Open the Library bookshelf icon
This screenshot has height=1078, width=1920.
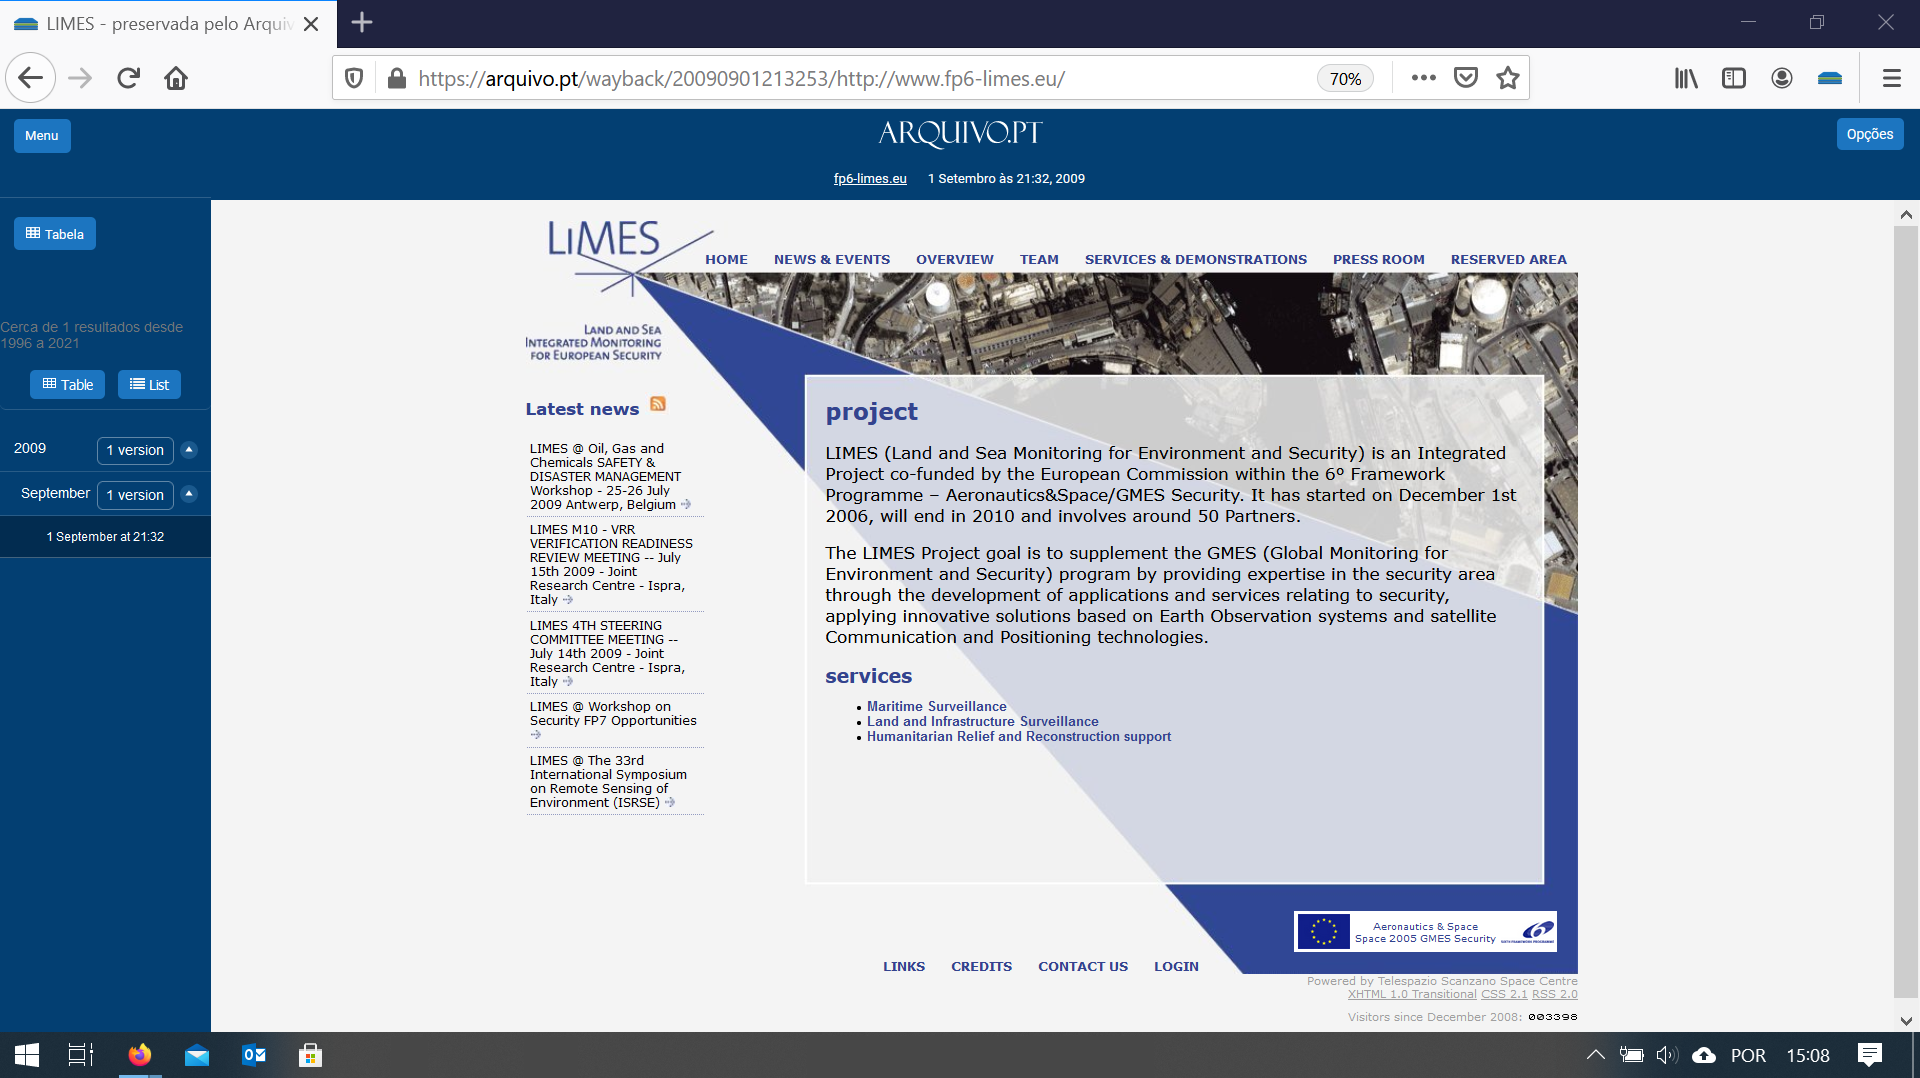(1686, 78)
